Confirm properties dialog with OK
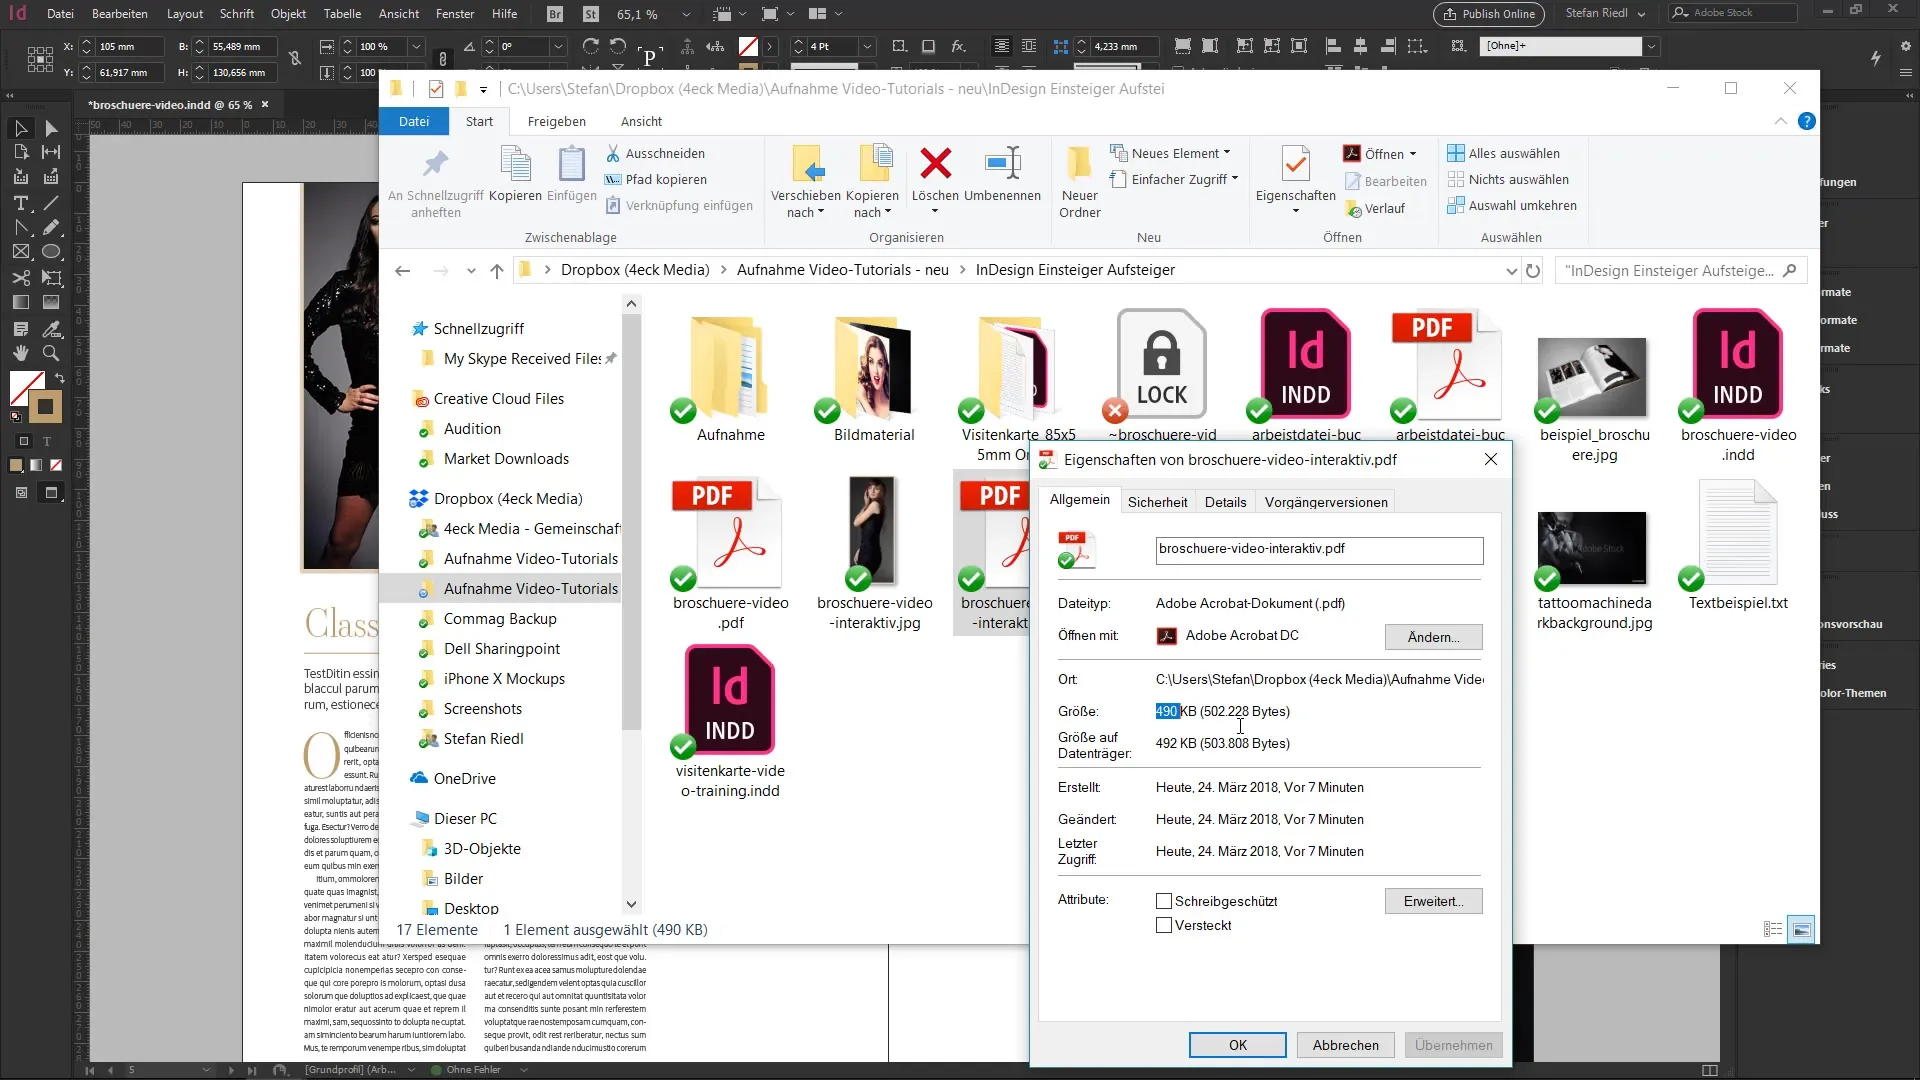This screenshot has width=1920, height=1080. (1237, 1045)
